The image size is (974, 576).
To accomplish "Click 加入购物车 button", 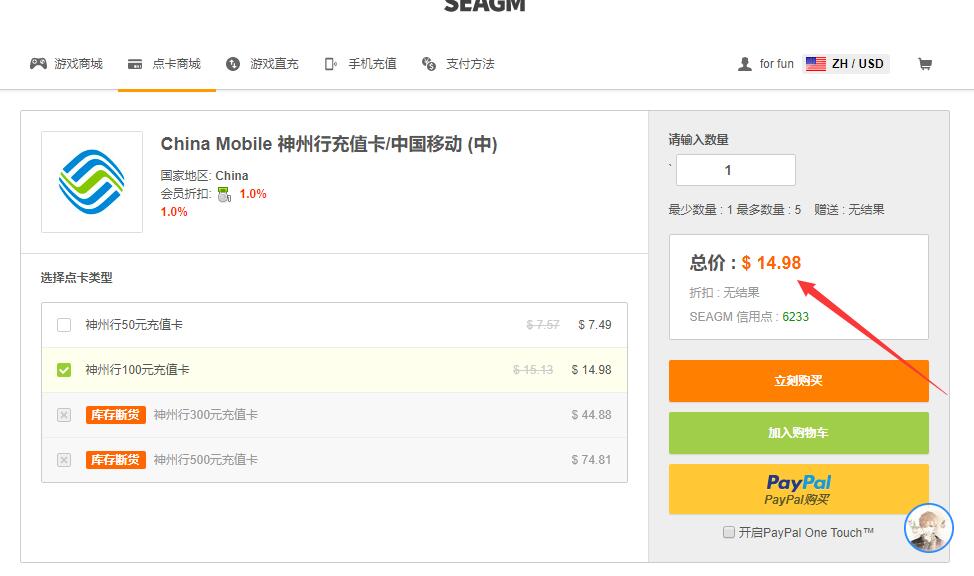I will coord(799,432).
